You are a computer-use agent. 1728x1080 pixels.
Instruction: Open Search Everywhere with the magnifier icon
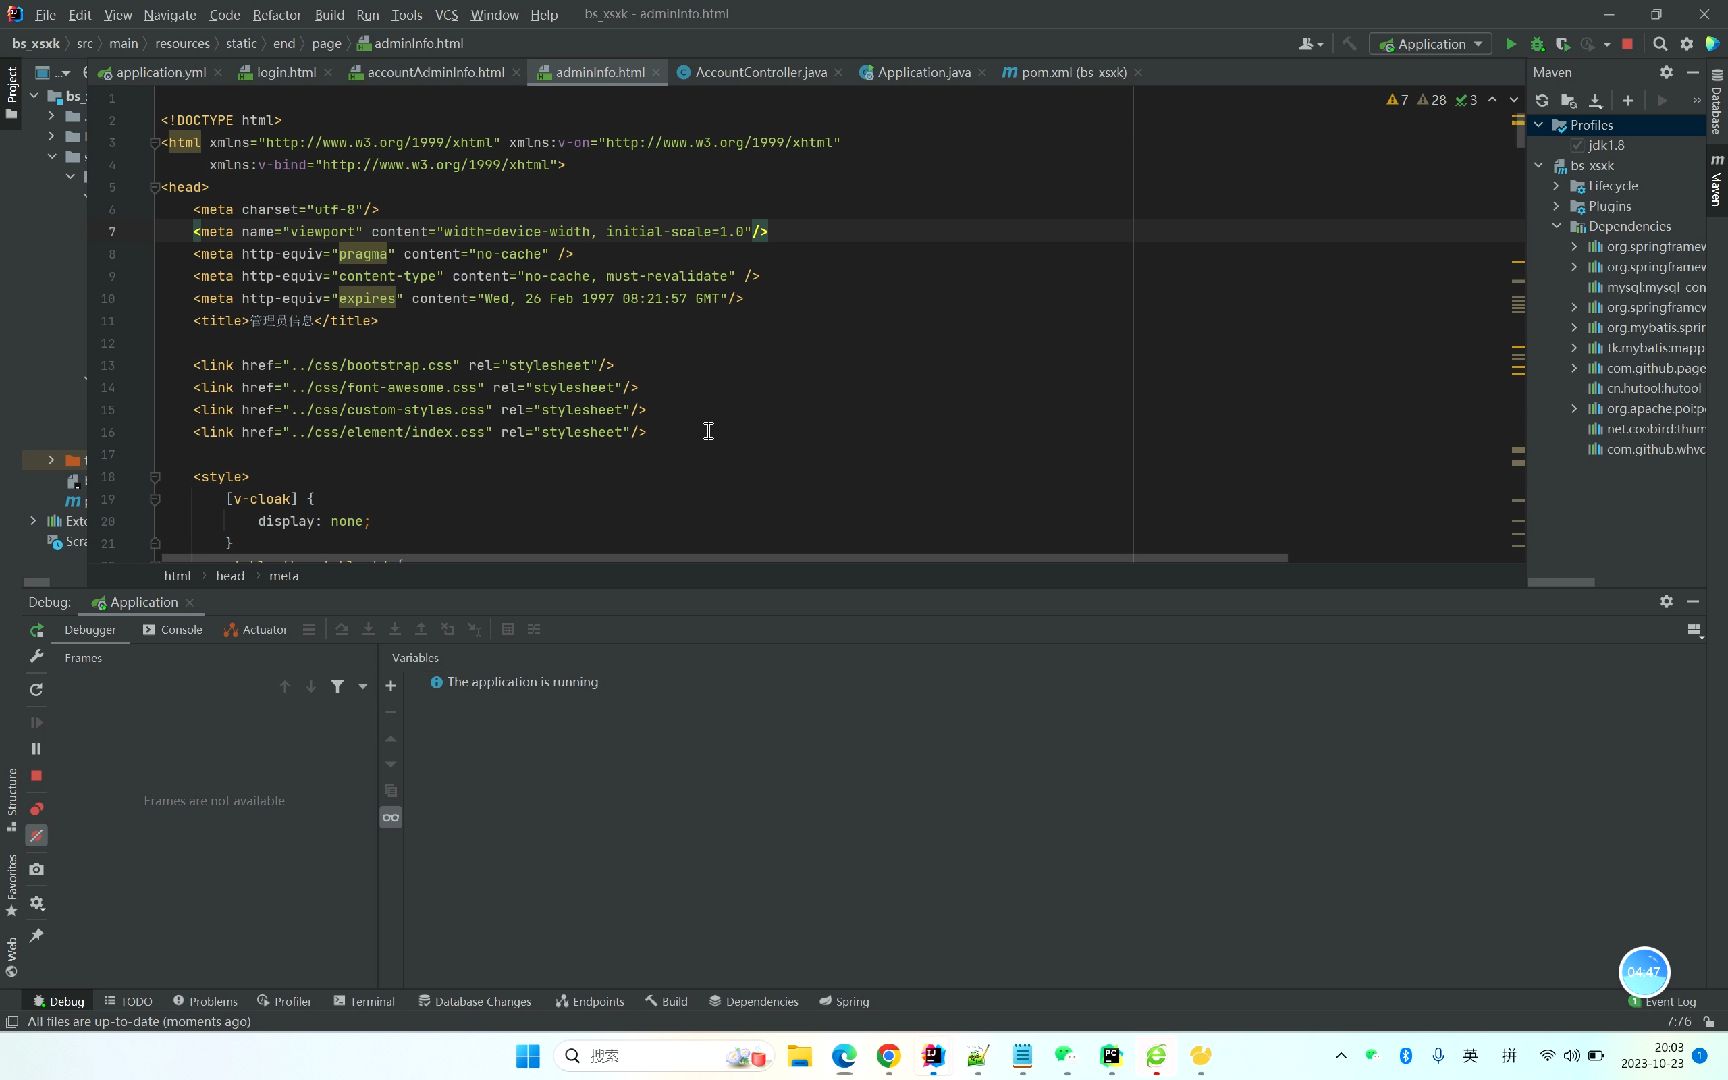point(1659,44)
